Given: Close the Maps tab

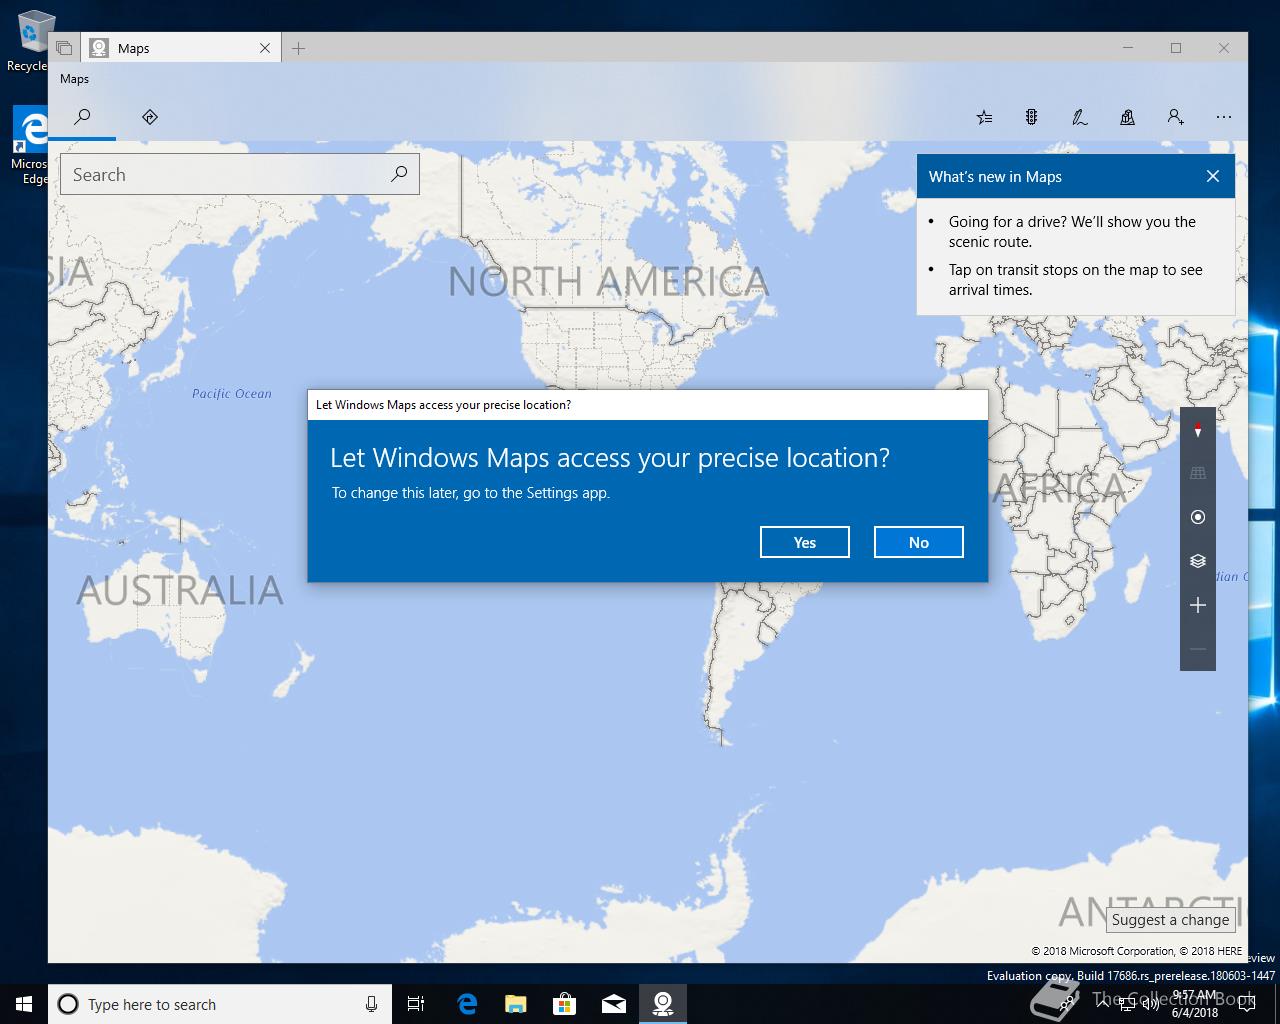Looking at the screenshot, I should pyautogui.click(x=265, y=48).
